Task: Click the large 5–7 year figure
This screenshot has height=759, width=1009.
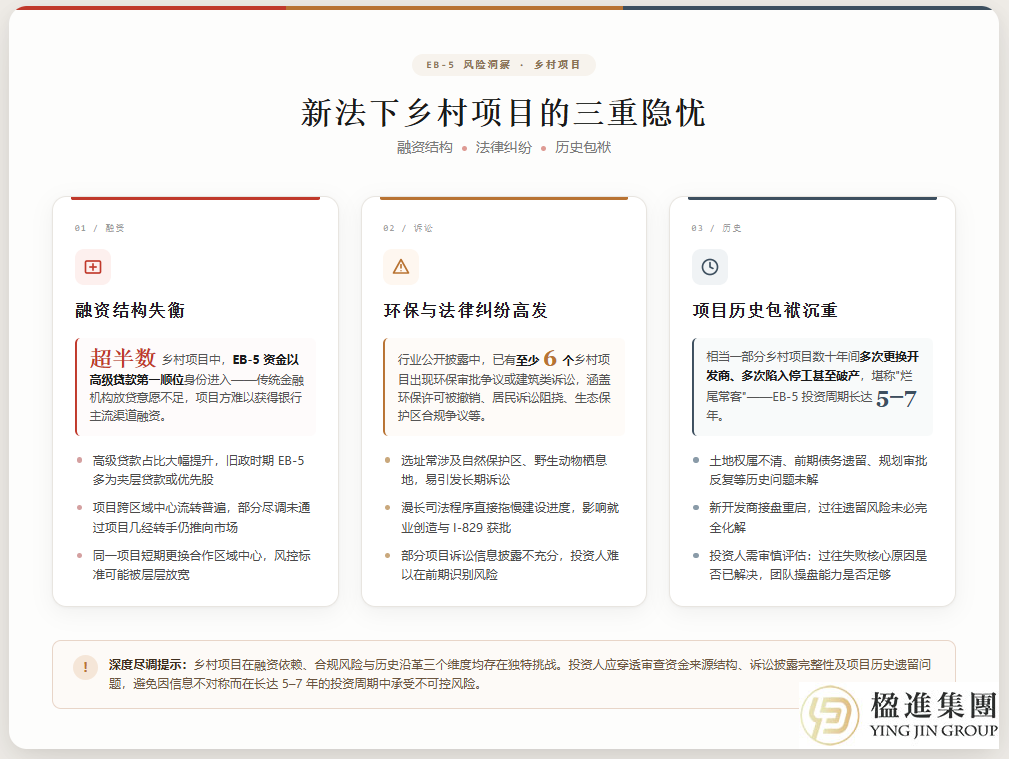Action: pos(896,398)
